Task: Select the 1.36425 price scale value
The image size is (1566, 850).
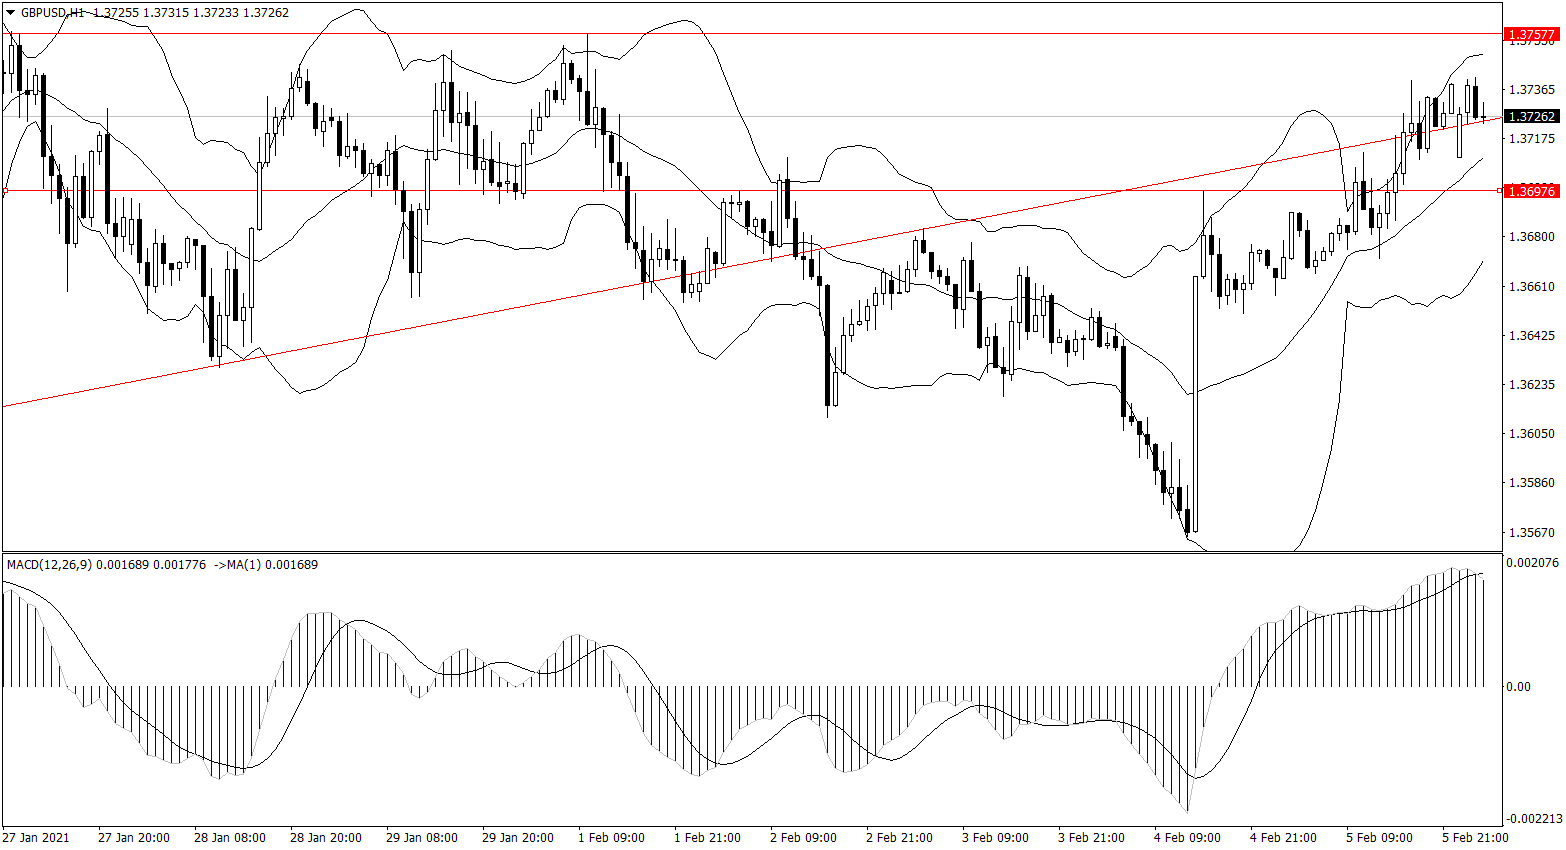Action: pos(1531,336)
